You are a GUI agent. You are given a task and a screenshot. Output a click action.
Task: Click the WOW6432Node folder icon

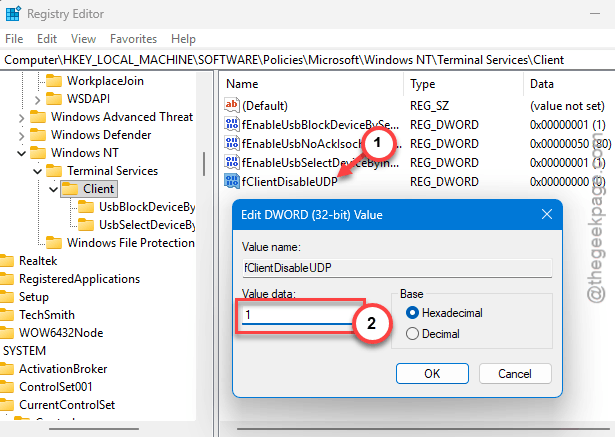click(7, 333)
